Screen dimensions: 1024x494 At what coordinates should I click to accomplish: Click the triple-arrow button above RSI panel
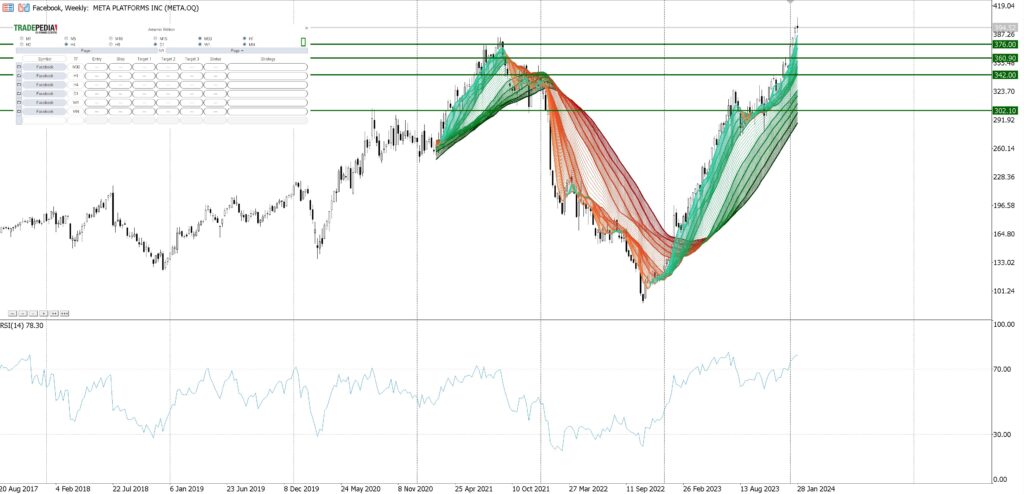[x=65, y=313]
